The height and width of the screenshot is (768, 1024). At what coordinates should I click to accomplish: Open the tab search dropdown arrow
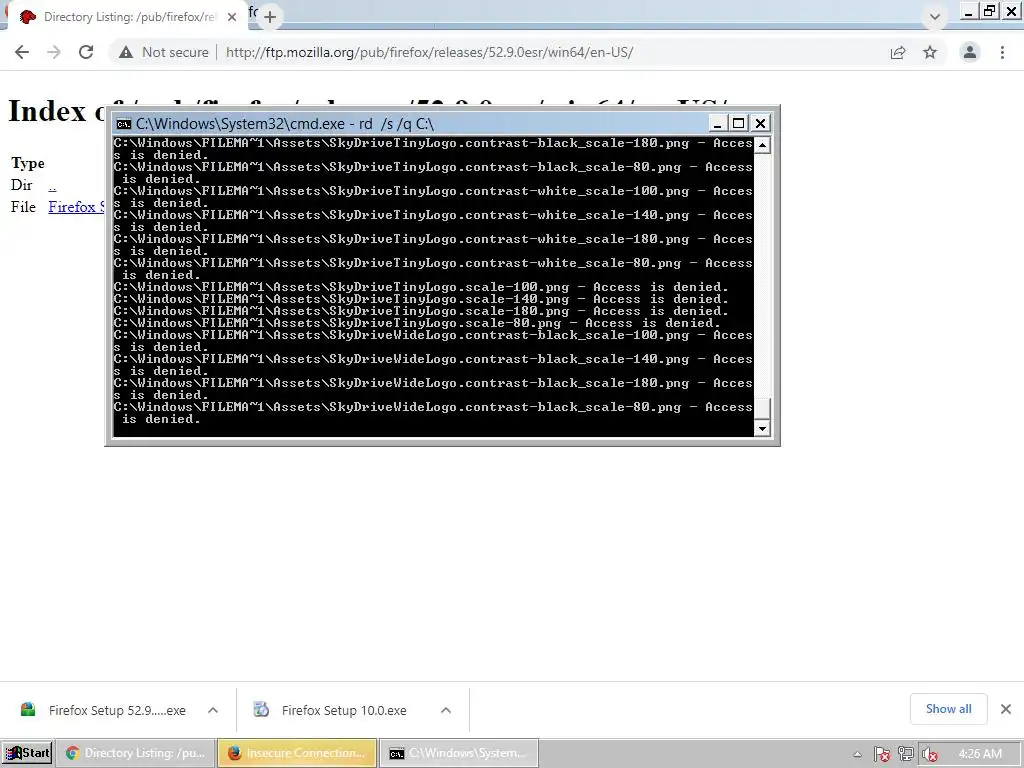[935, 17]
